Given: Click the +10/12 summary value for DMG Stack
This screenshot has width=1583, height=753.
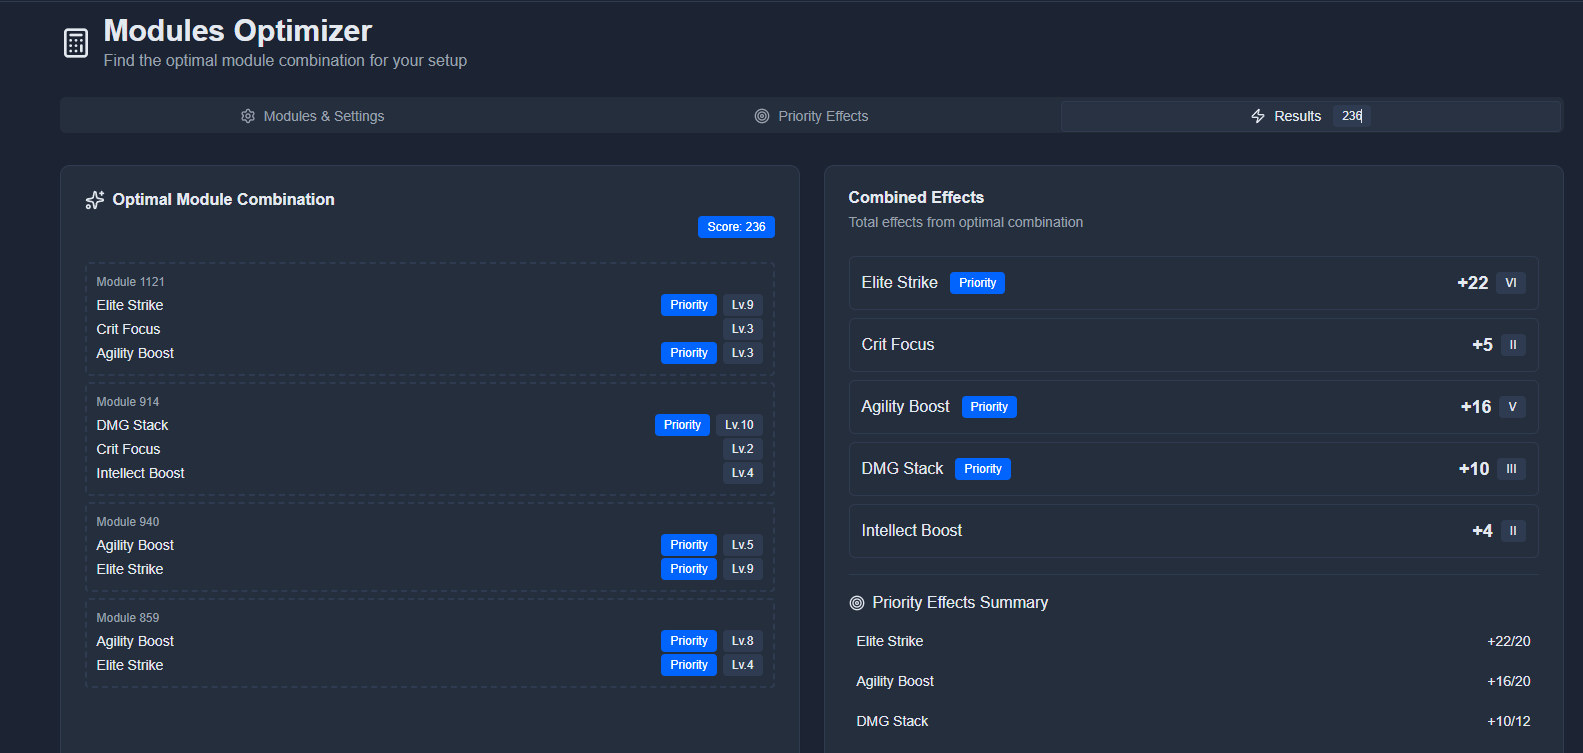Looking at the screenshot, I should pos(1509,721).
